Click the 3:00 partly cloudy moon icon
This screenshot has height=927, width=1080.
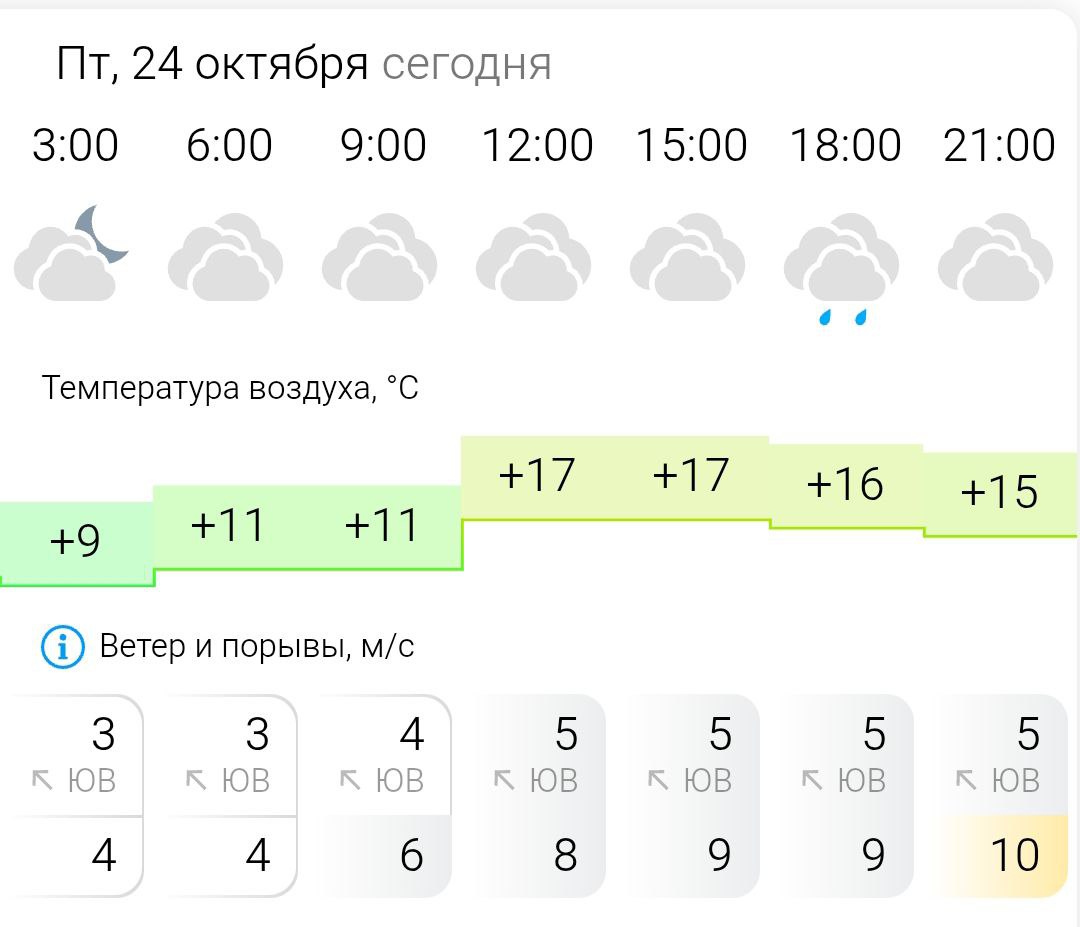pos(73,254)
